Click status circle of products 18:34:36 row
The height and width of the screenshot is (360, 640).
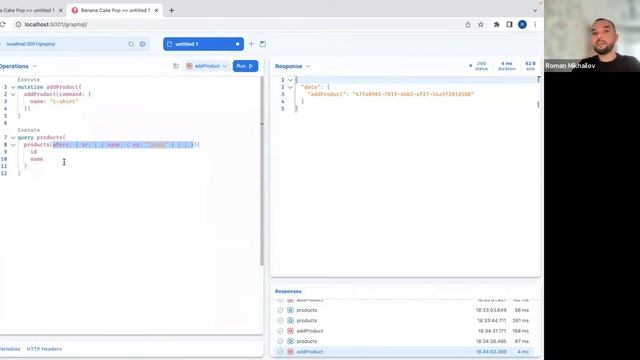pos(280,341)
